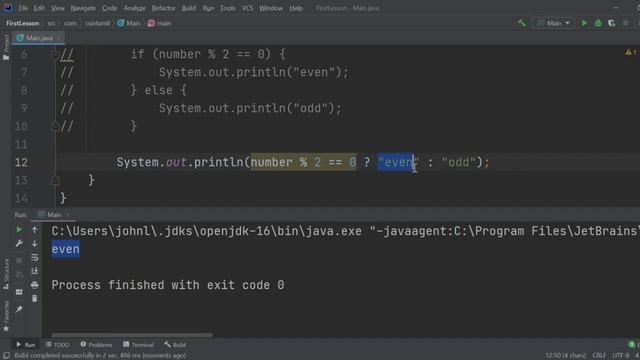This screenshot has height=360, width=640.
Task: Click the restore layout icon in Run panel
Action: pyautogui.click(x=19, y=292)
